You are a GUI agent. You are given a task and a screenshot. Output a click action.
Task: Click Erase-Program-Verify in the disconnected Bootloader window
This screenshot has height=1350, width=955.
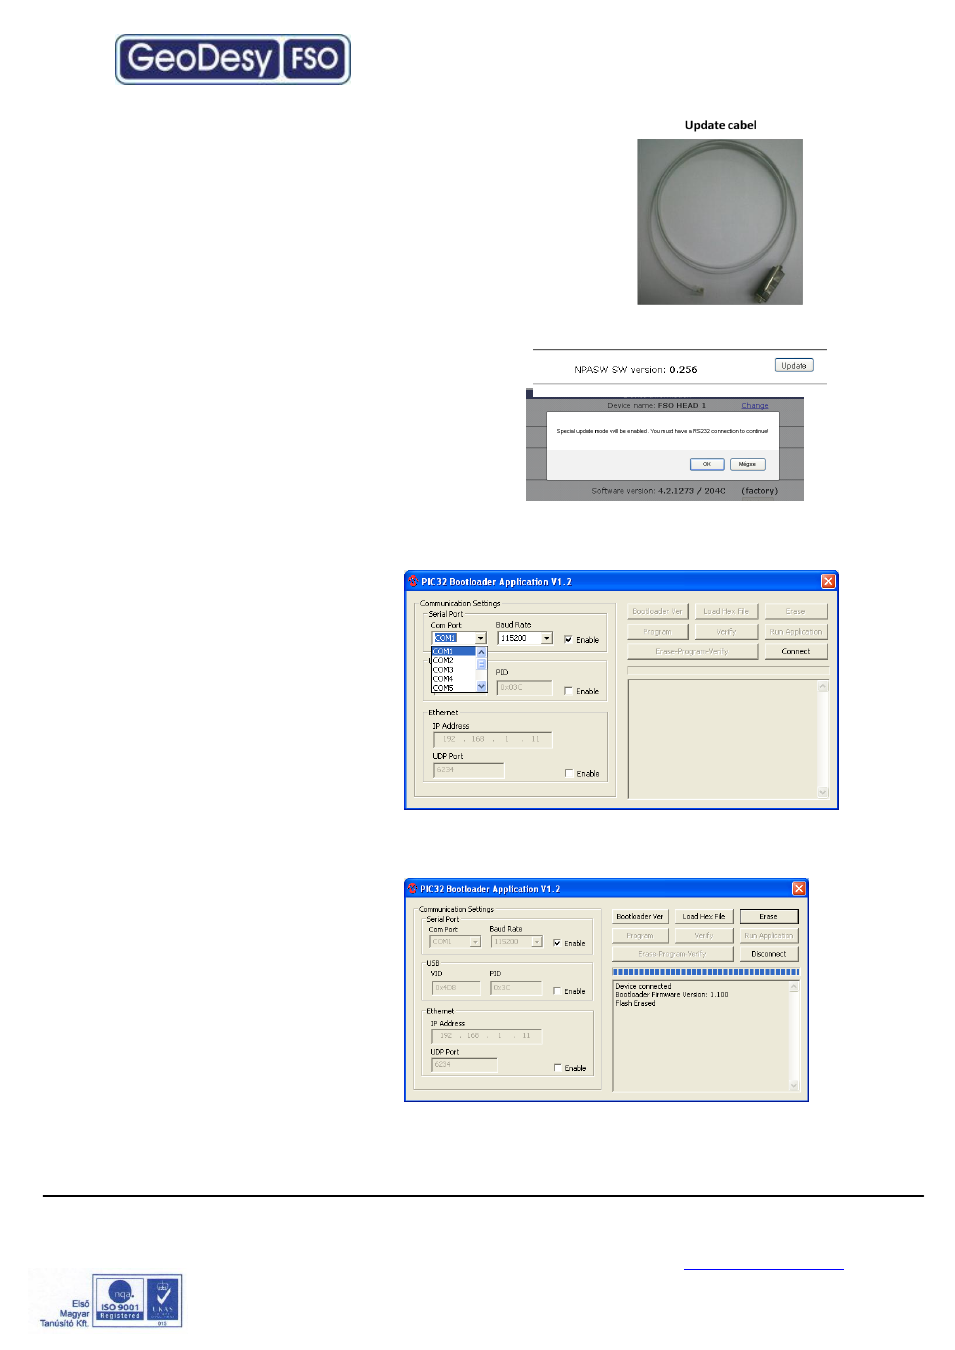tap(692, 651)
